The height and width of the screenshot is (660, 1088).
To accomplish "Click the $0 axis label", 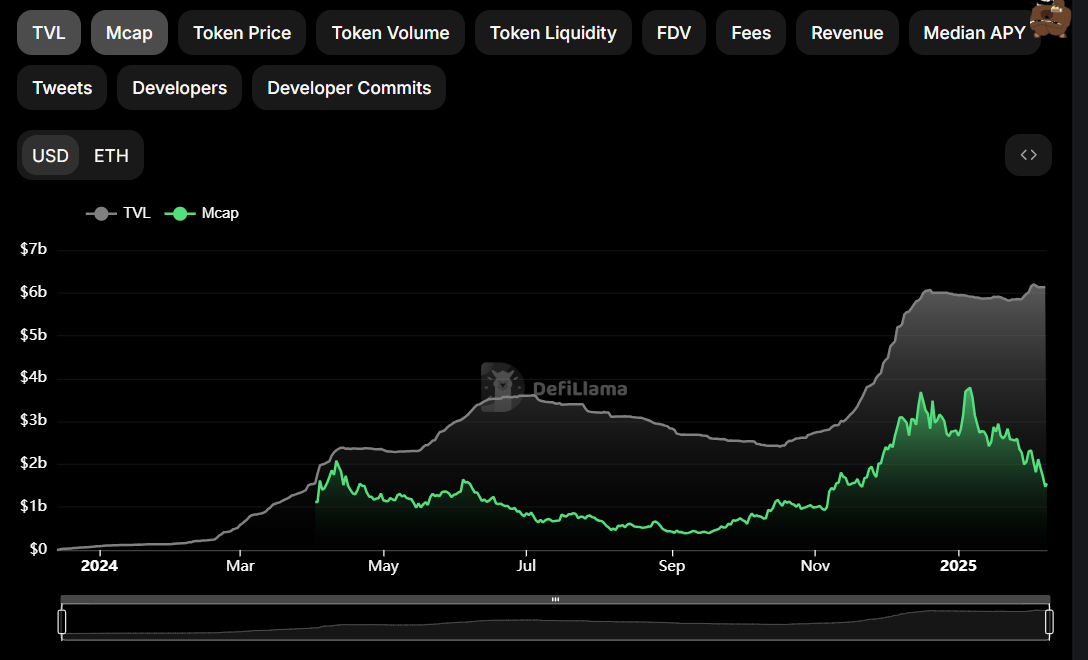I will 38,549.
